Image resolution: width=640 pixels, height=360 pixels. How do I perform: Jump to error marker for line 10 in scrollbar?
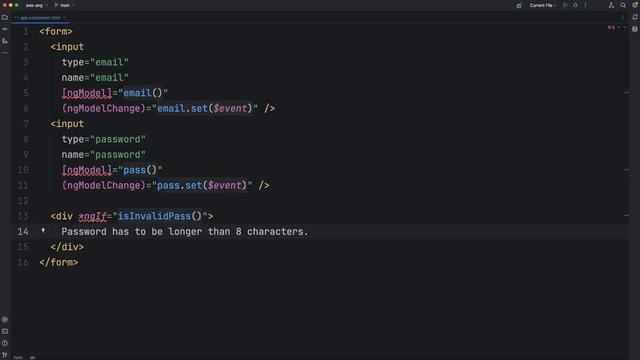click(x=627, y=169)
